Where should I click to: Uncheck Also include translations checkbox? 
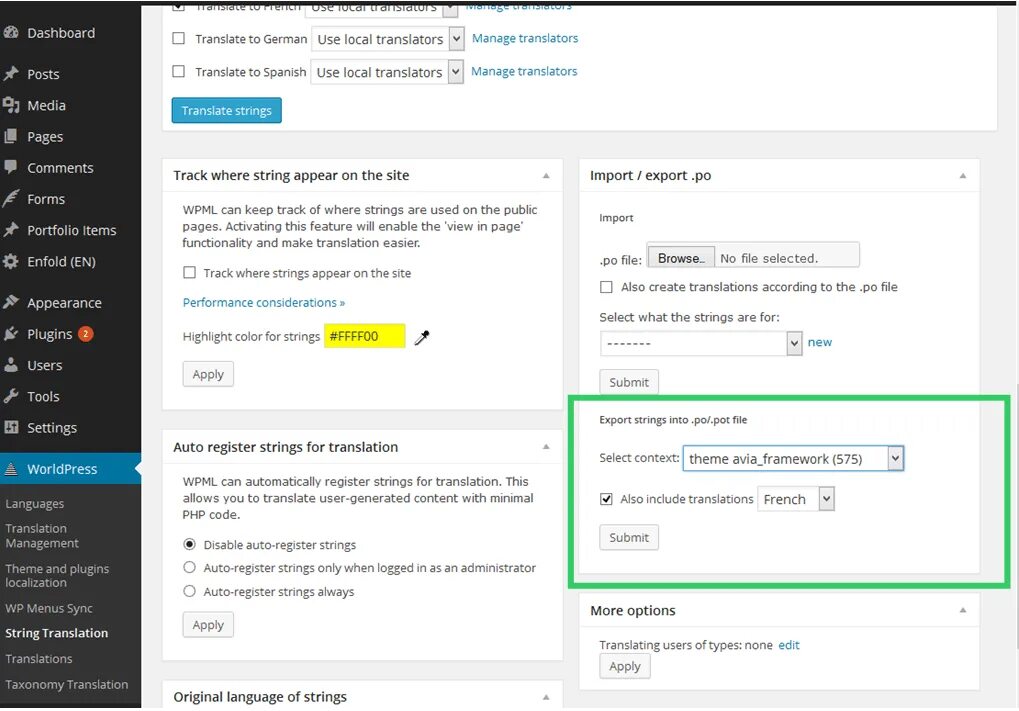tap(606, 499)
